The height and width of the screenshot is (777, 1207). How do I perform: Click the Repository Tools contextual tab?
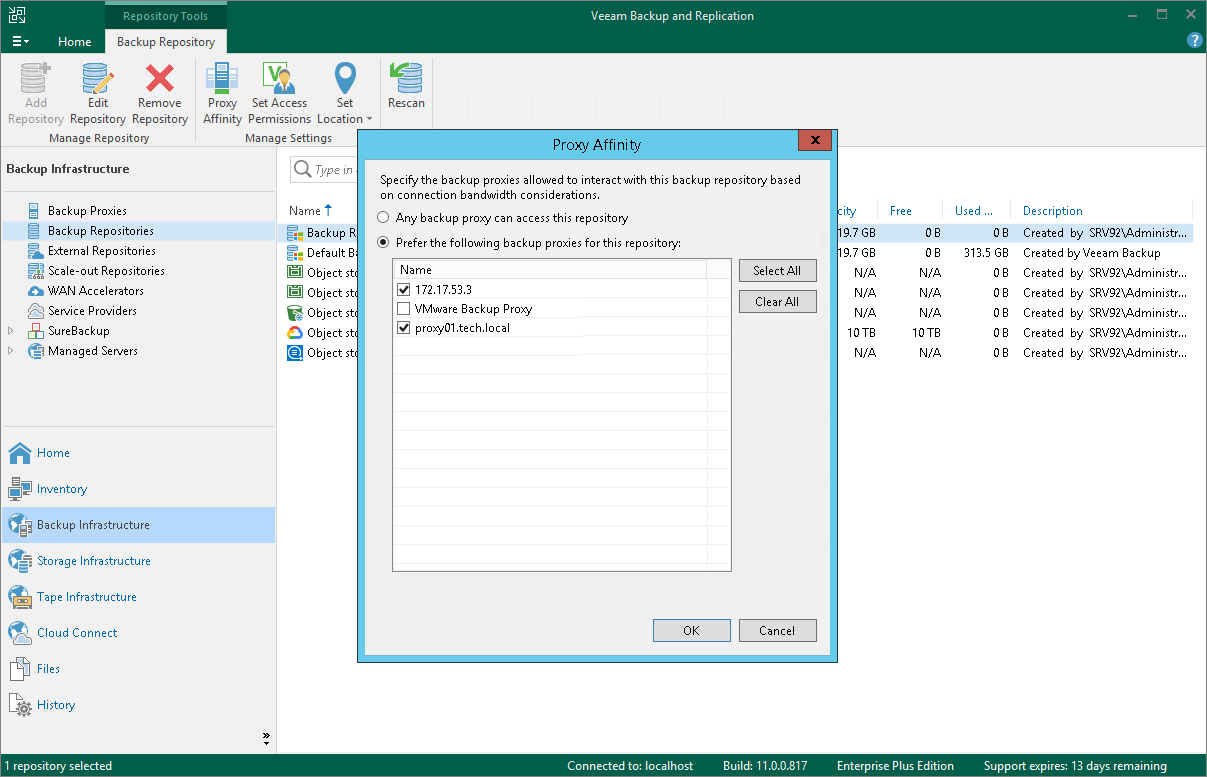[x=166, y=16]
